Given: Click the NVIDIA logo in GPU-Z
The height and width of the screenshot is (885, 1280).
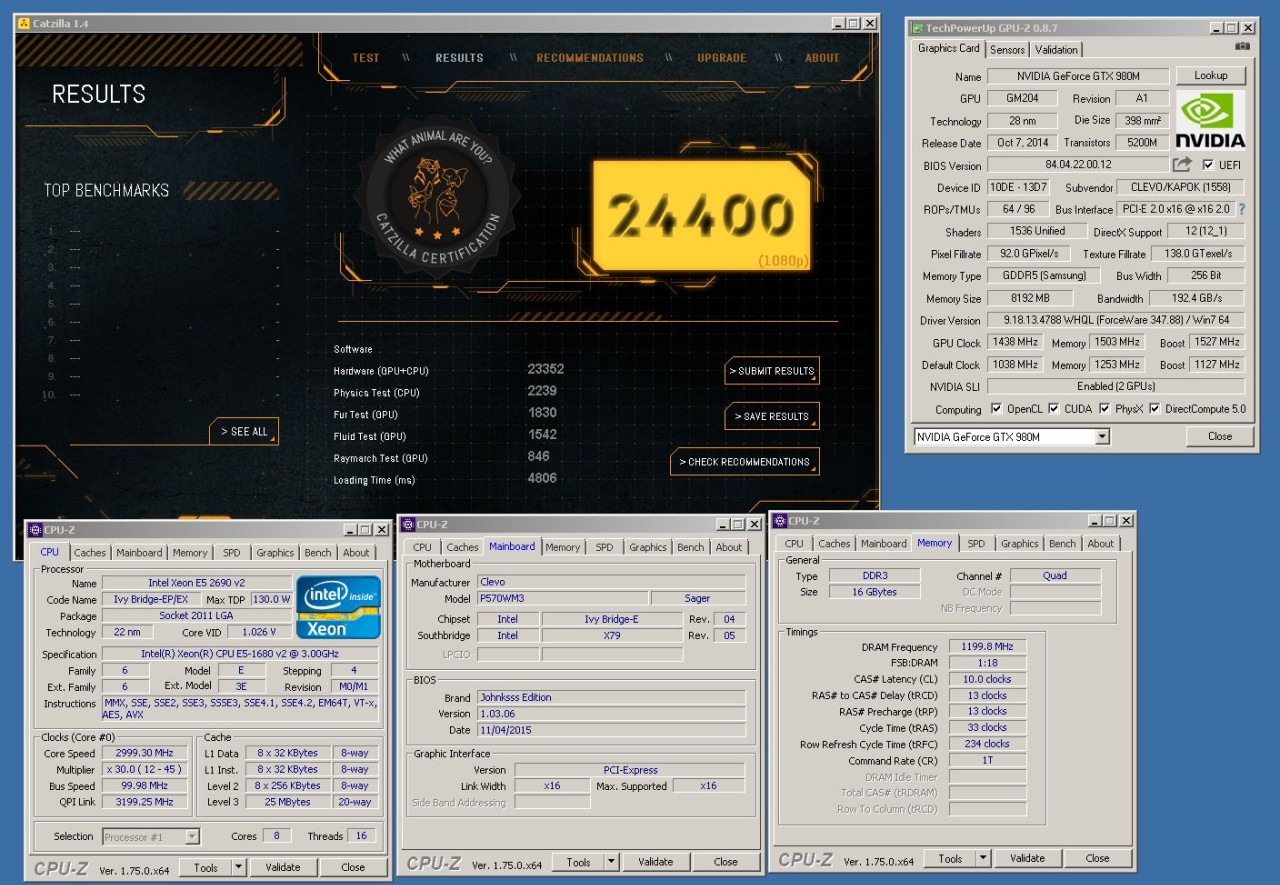Looking at the screenshot, I should point(1210,120).
